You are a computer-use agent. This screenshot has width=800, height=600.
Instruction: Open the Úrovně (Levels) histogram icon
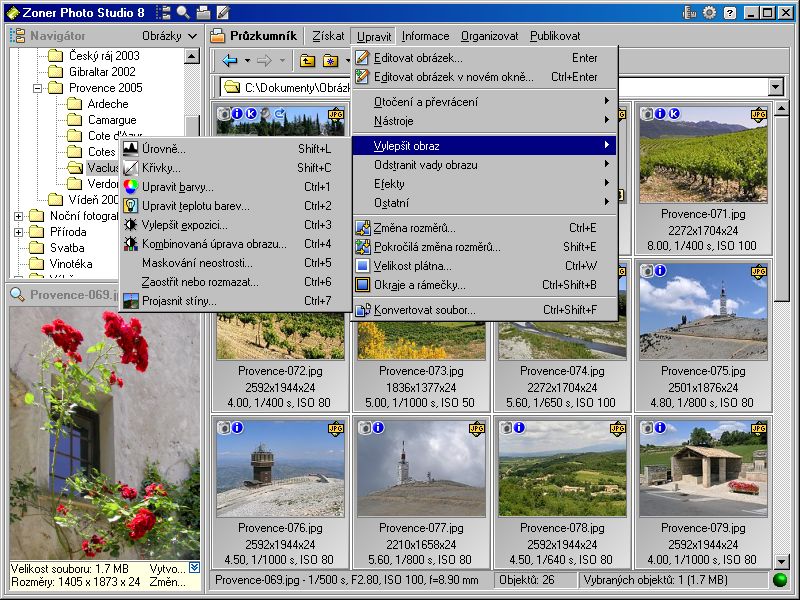(131, 149)
